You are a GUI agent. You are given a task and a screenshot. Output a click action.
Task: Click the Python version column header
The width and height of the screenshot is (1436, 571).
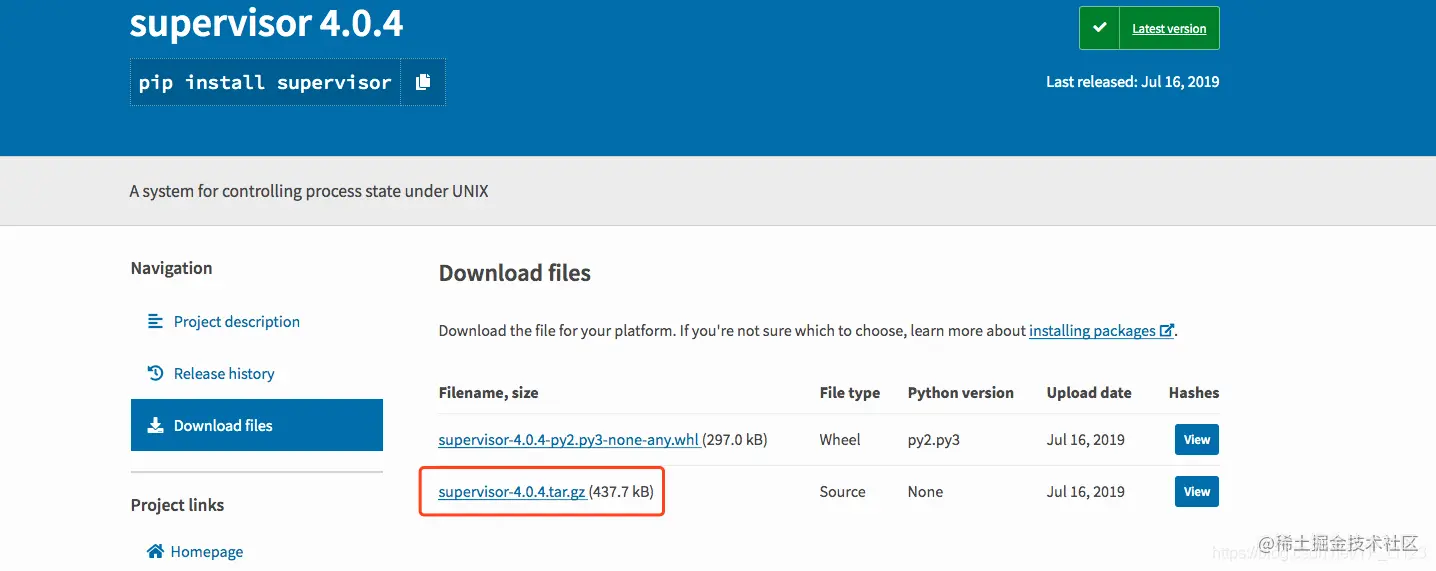pos(961,393)
